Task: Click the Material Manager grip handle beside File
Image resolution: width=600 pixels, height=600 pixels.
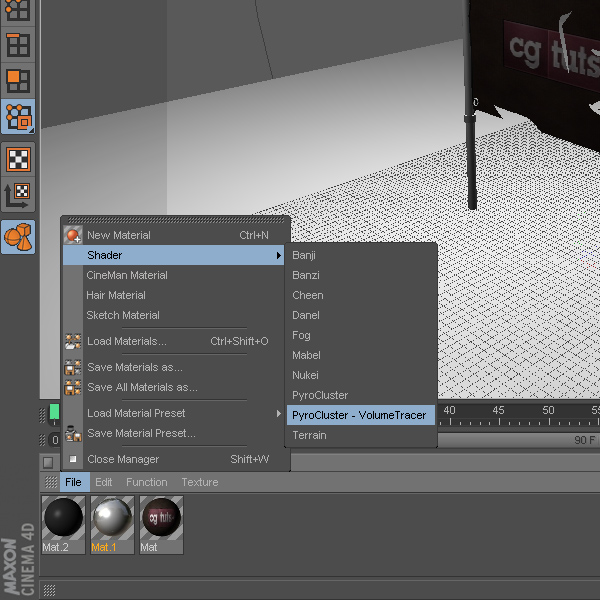Action: tap(51, 482)
